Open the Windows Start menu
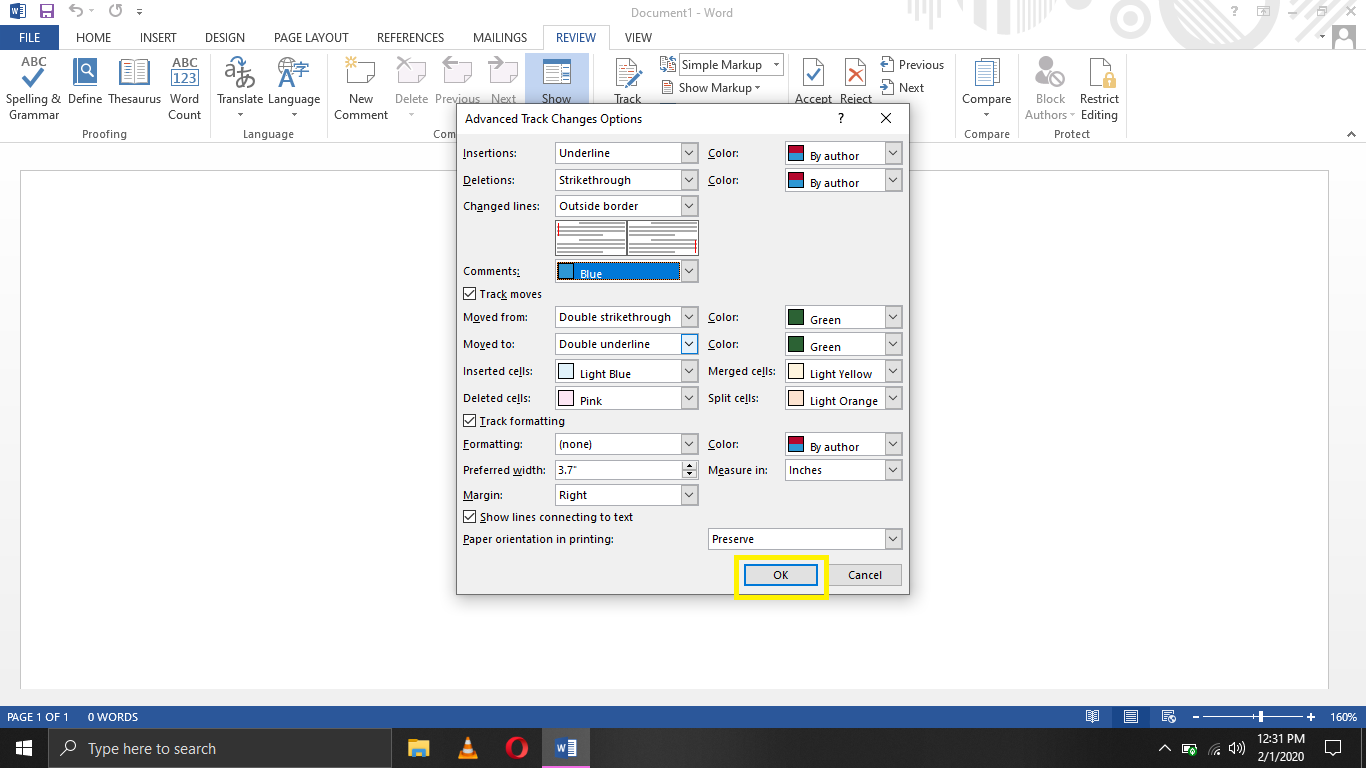 (x=23, y=748)
